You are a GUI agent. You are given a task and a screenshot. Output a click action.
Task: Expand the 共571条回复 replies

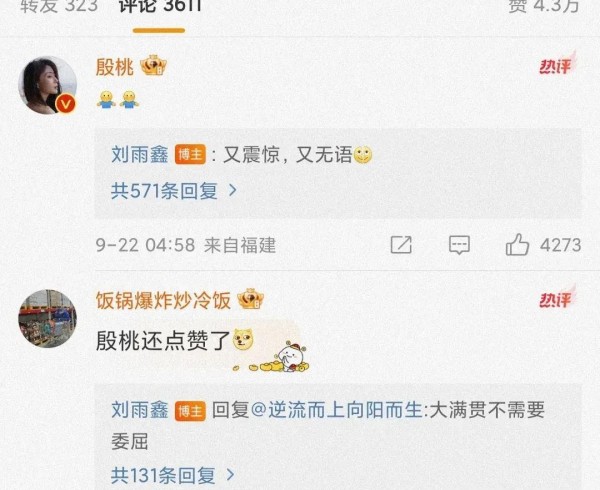tap(174, 190)
